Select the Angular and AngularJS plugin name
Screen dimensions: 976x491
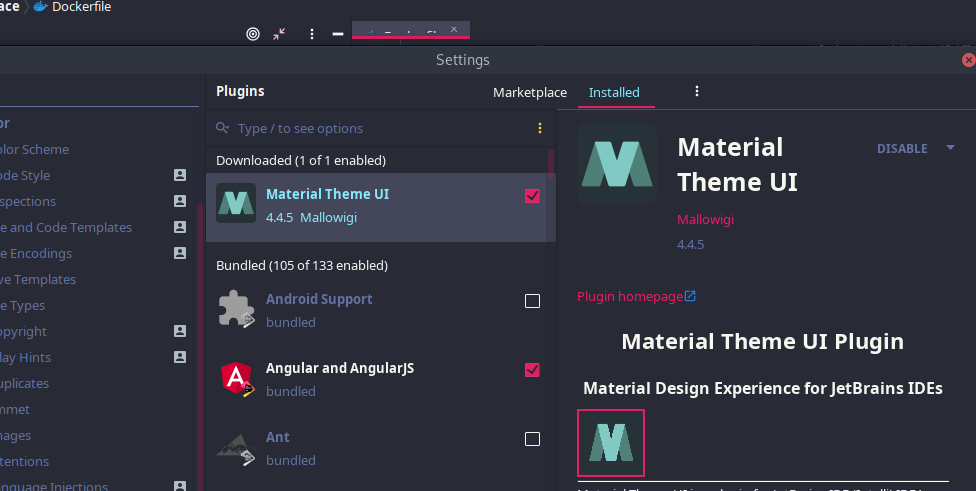[340, 368]
